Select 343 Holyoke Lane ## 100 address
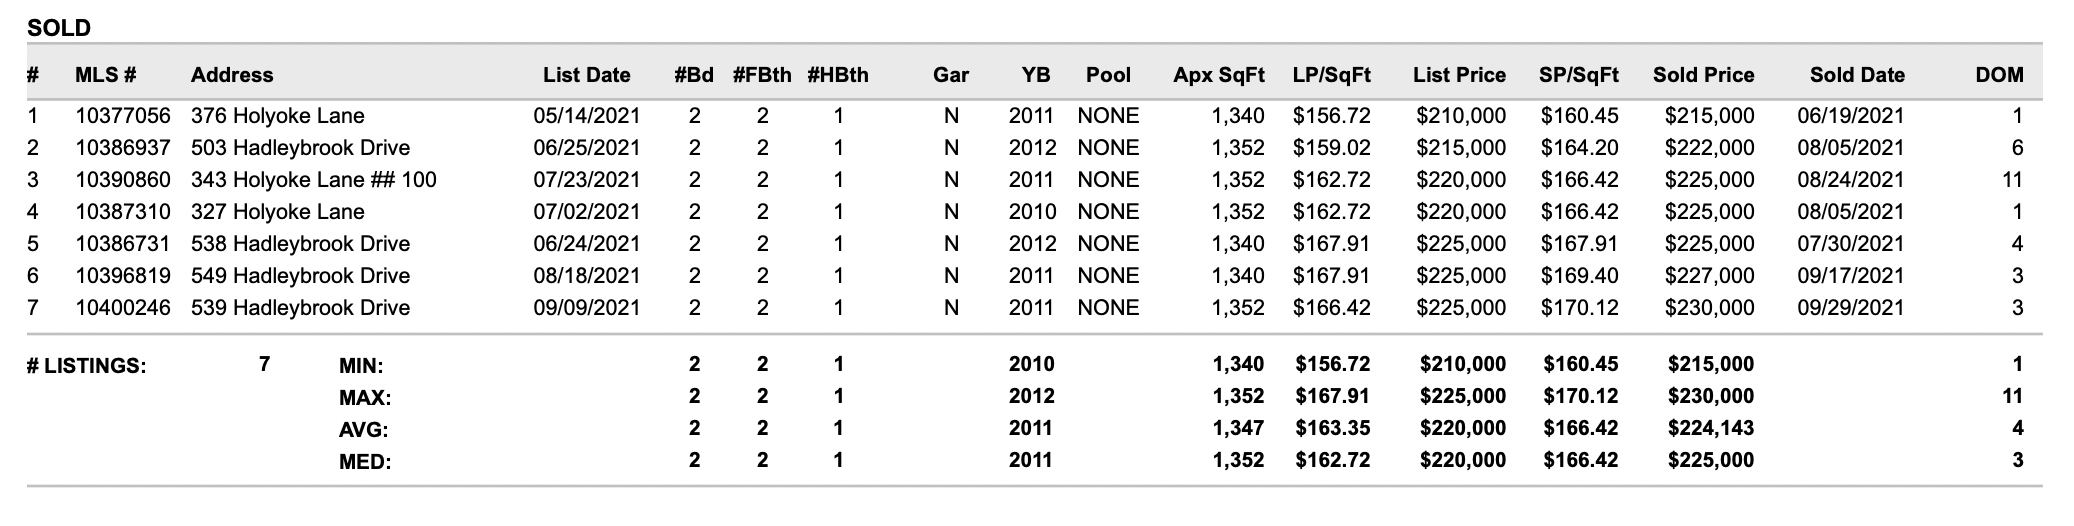 [313, 180]
